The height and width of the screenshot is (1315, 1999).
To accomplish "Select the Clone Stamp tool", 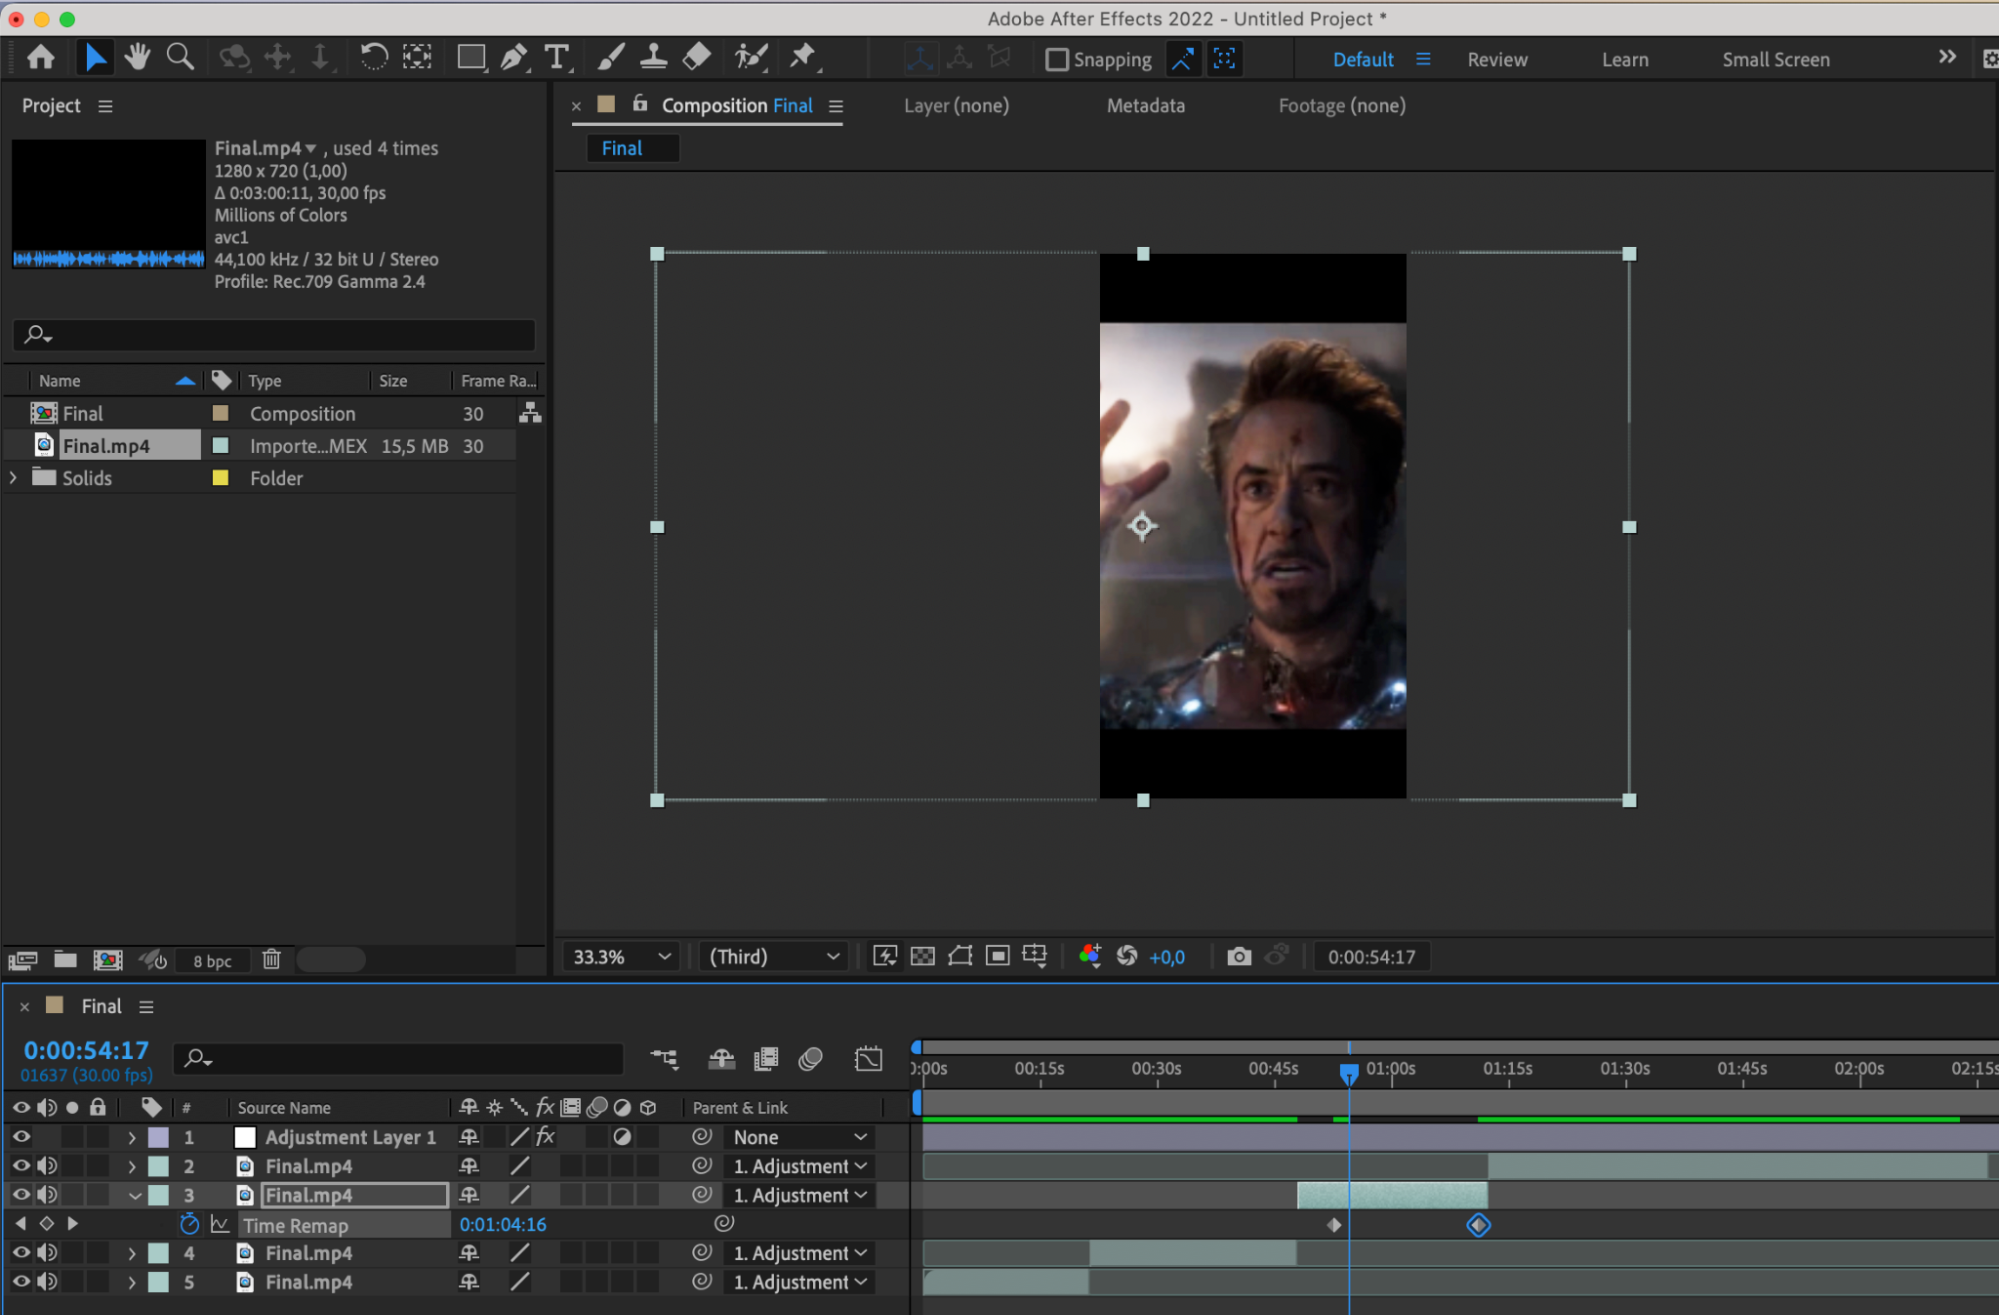I will [x=653, y=58].
